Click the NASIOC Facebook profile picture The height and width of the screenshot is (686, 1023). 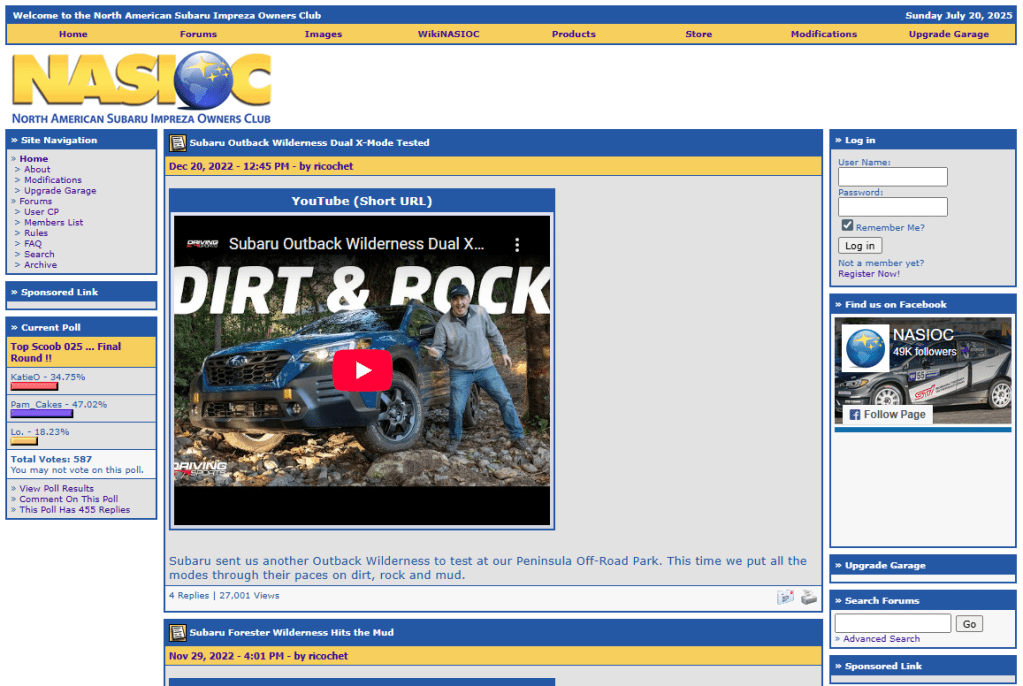(865, 348)
